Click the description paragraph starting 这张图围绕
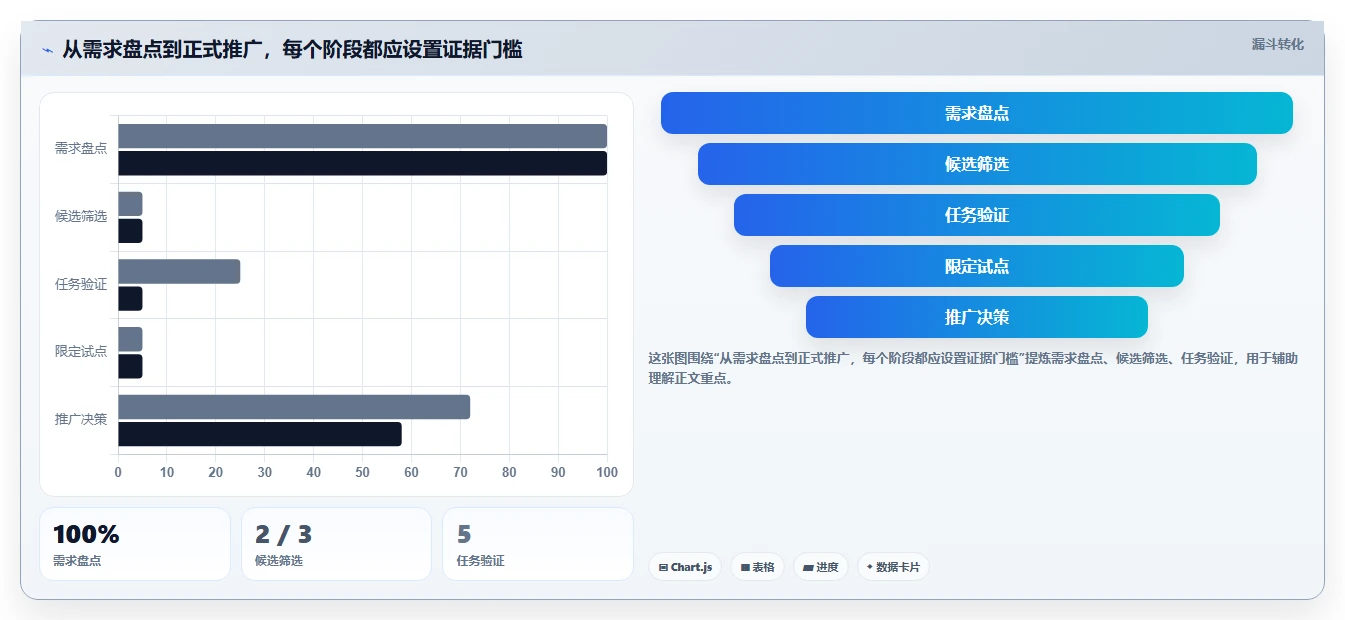The image size is (1345, 620). point(973,369)
